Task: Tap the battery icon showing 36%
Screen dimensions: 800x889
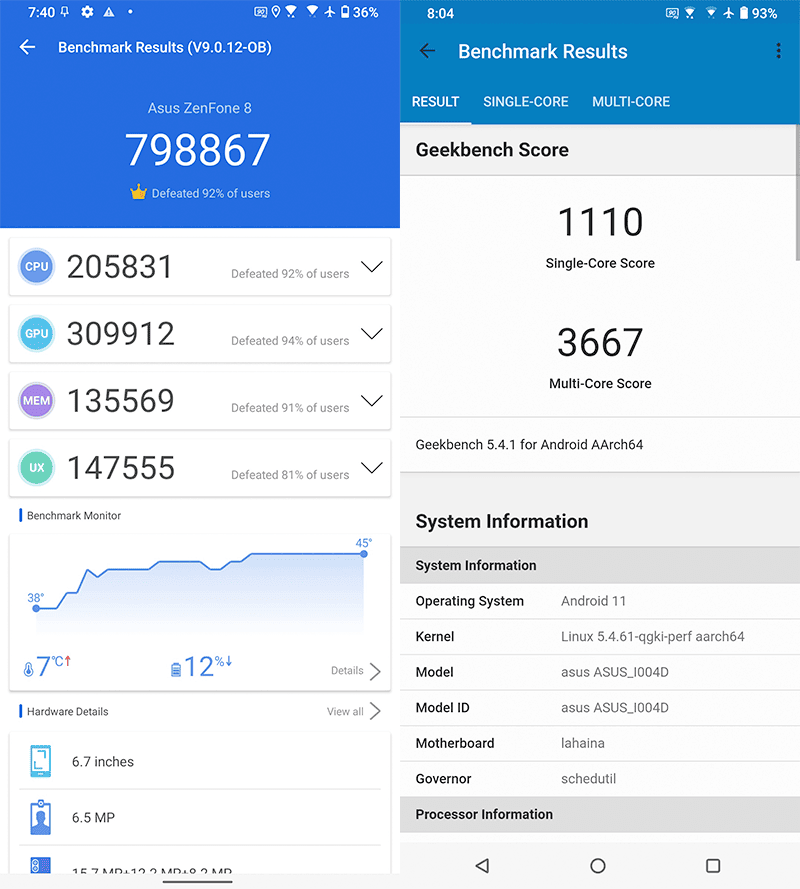Action: point(345,12)
